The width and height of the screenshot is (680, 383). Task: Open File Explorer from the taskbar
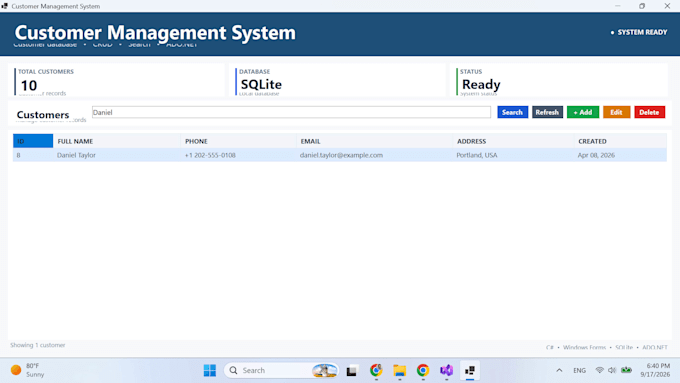[x=399, y=370]
